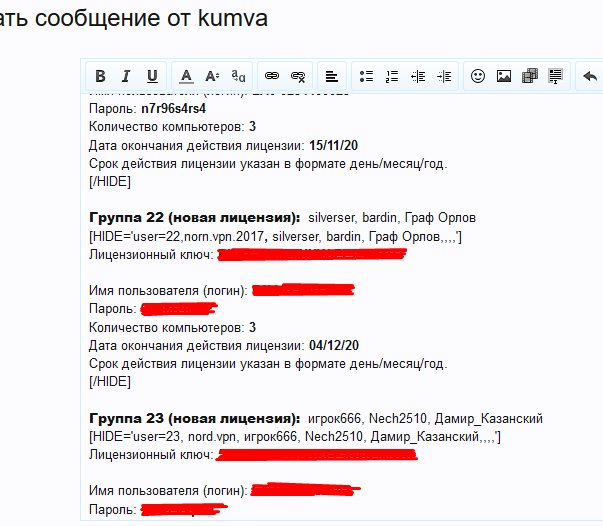
Task: Click 'Лицензионный ключ:' label under Группа 22
Action: (151, 255)
